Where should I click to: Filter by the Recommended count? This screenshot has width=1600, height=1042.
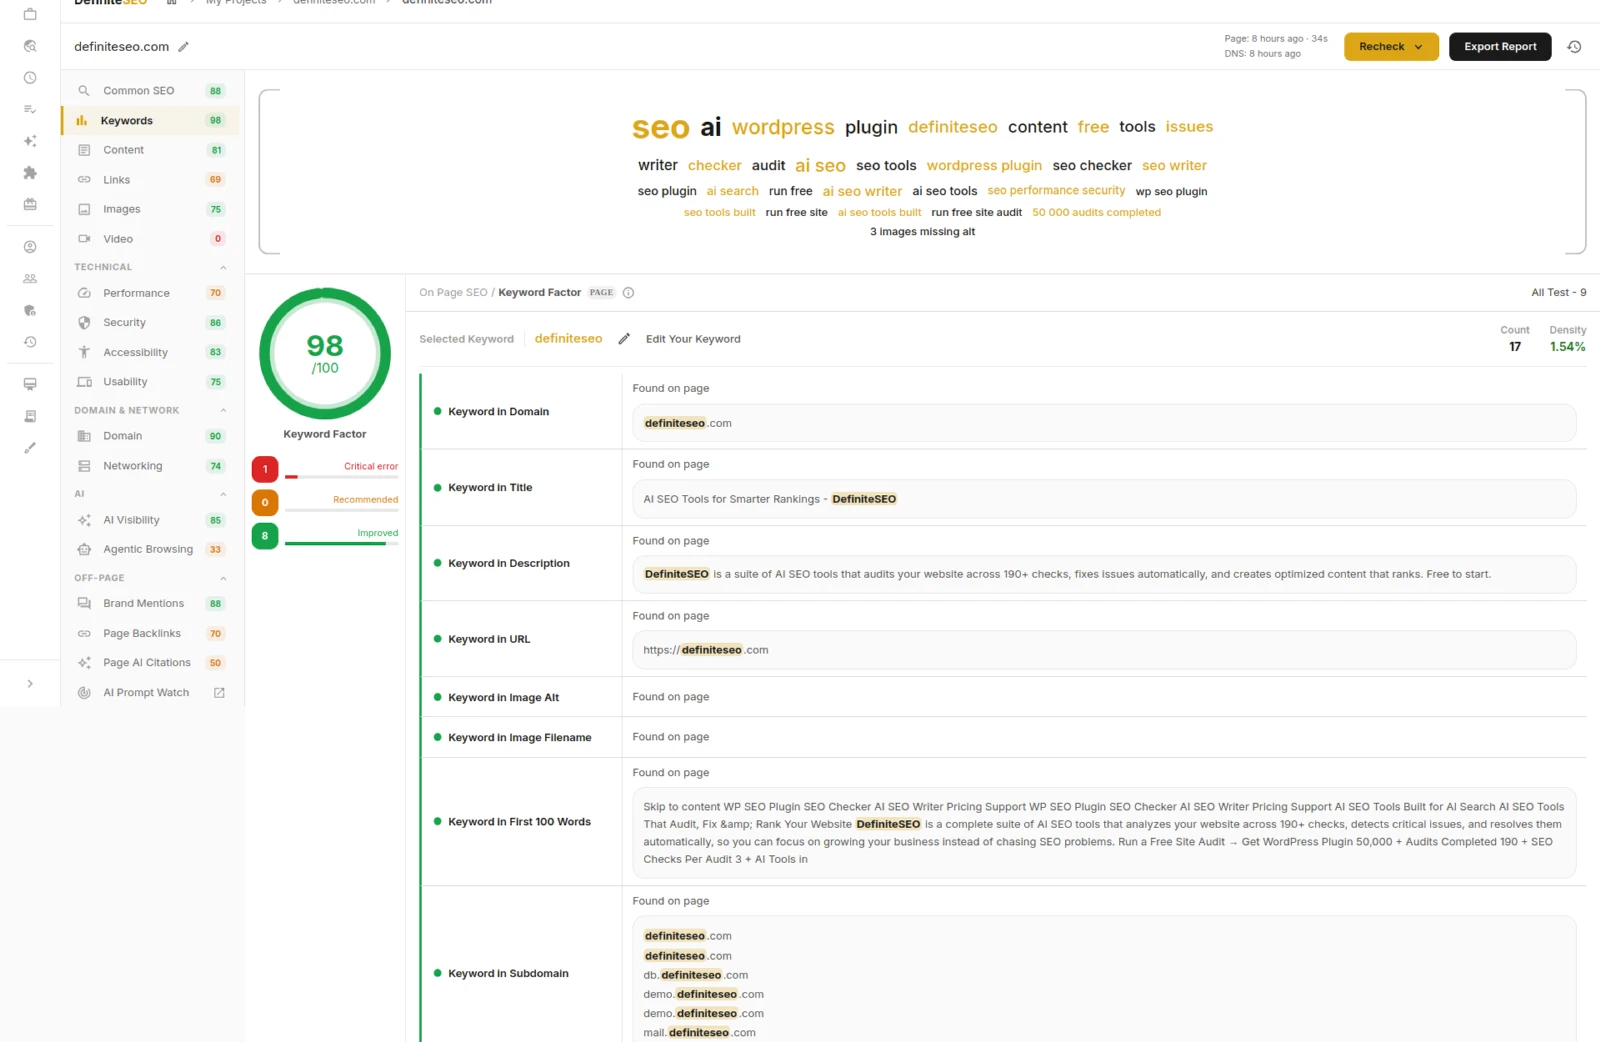tap(265, 503)
